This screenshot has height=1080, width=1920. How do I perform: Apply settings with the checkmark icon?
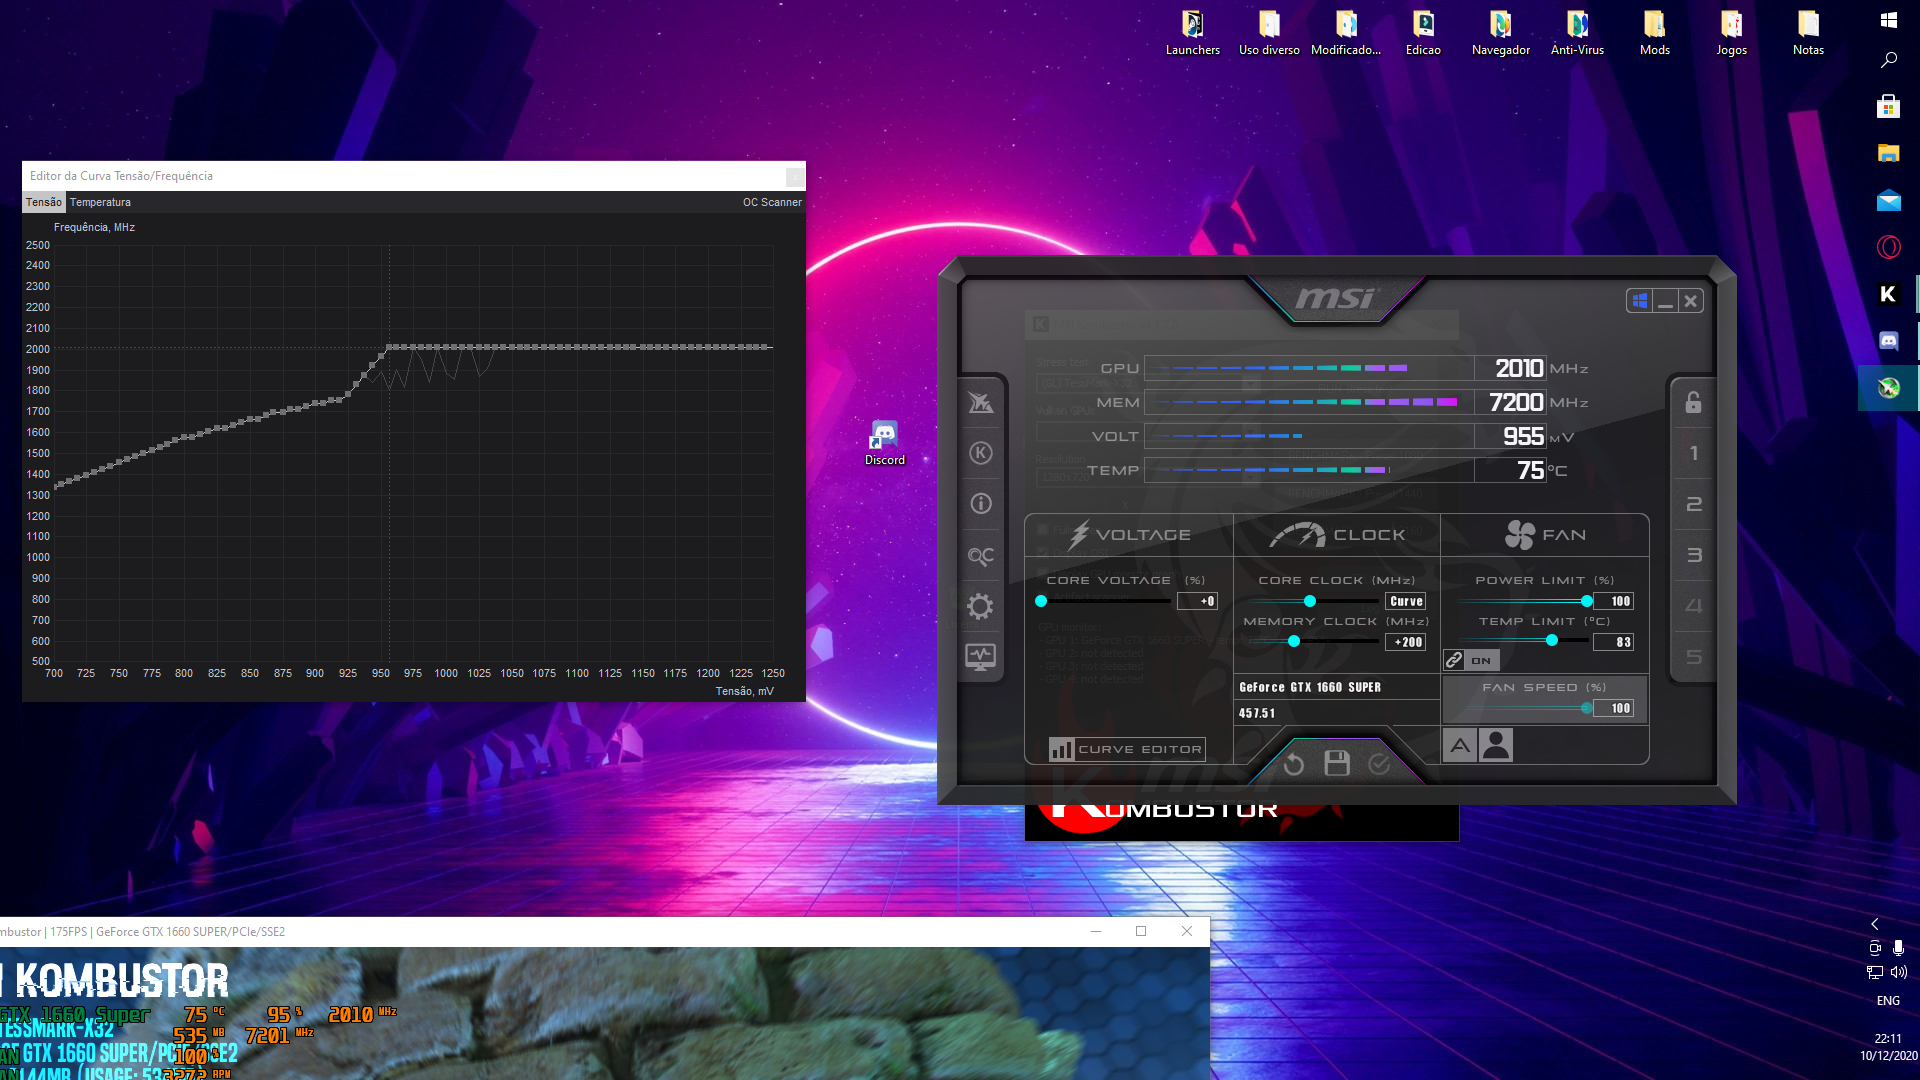click(1380, 764)
